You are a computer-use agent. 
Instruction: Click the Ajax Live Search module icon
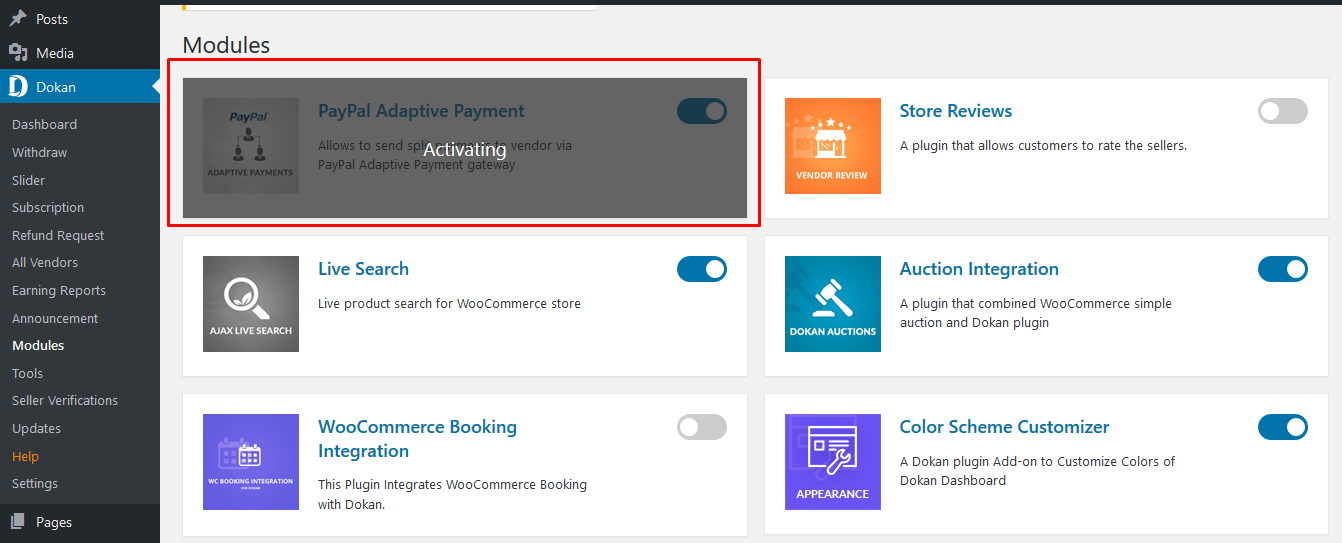250,304
